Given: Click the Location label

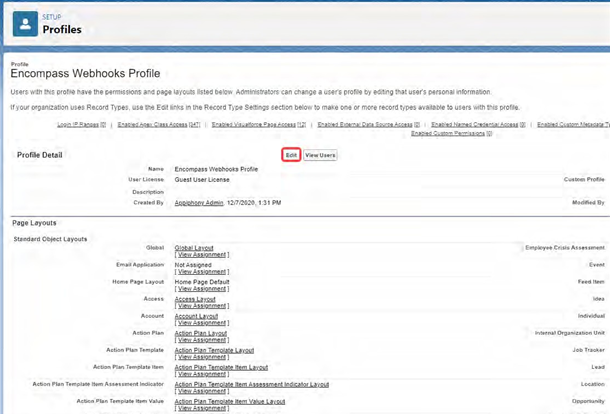Looking at the screenshot, I should point(593,384).
